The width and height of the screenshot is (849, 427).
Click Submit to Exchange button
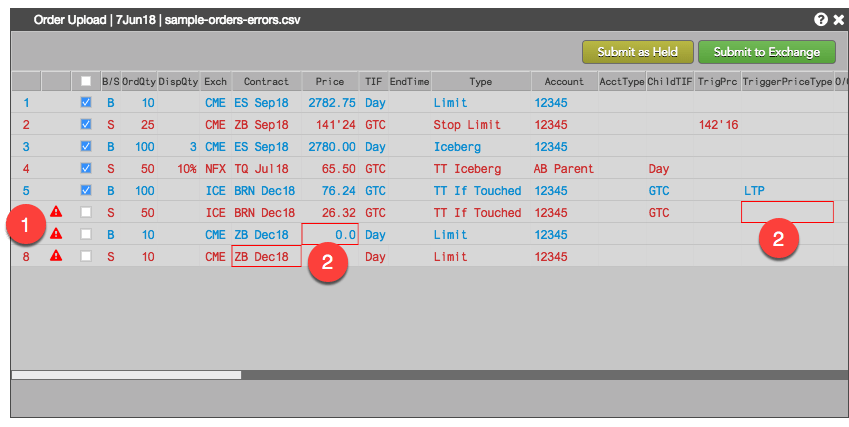(767, 52)
